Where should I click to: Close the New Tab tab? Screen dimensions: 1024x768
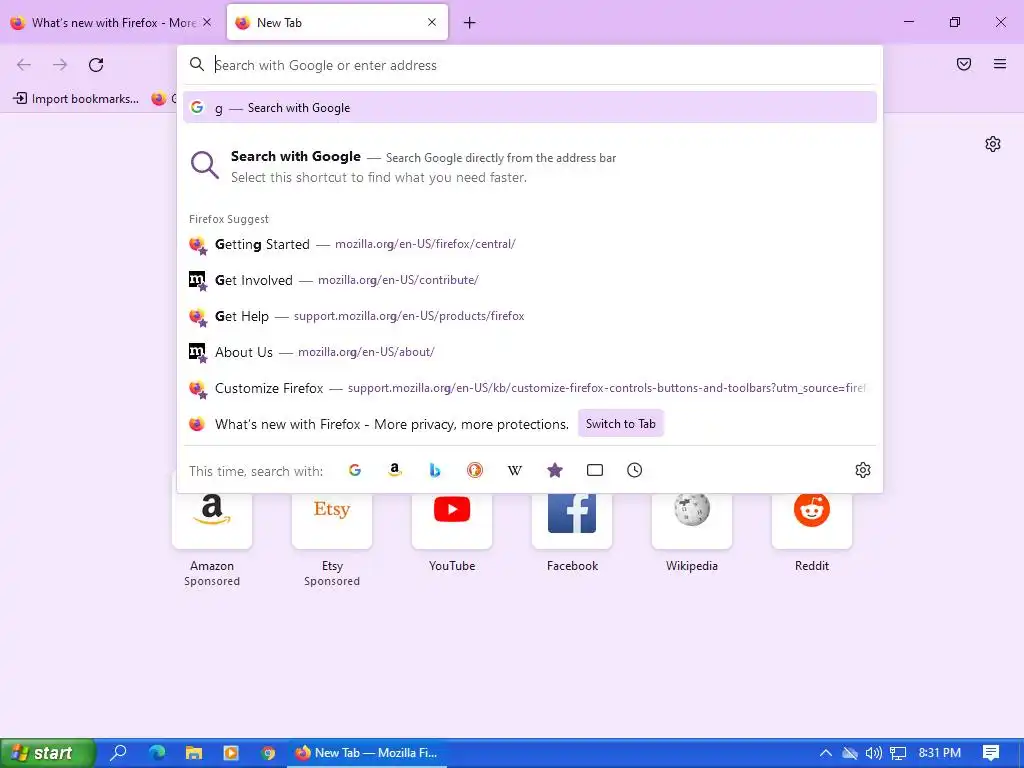[432, 22]
